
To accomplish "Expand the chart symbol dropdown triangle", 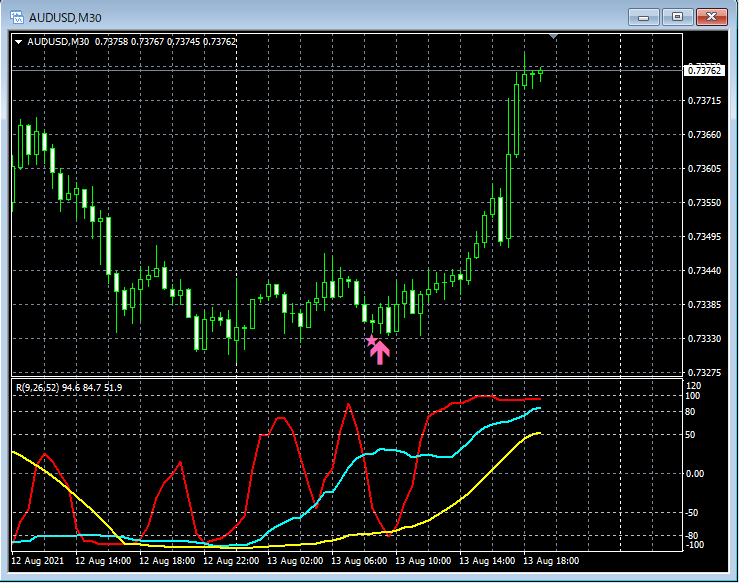I will (18, 42).
